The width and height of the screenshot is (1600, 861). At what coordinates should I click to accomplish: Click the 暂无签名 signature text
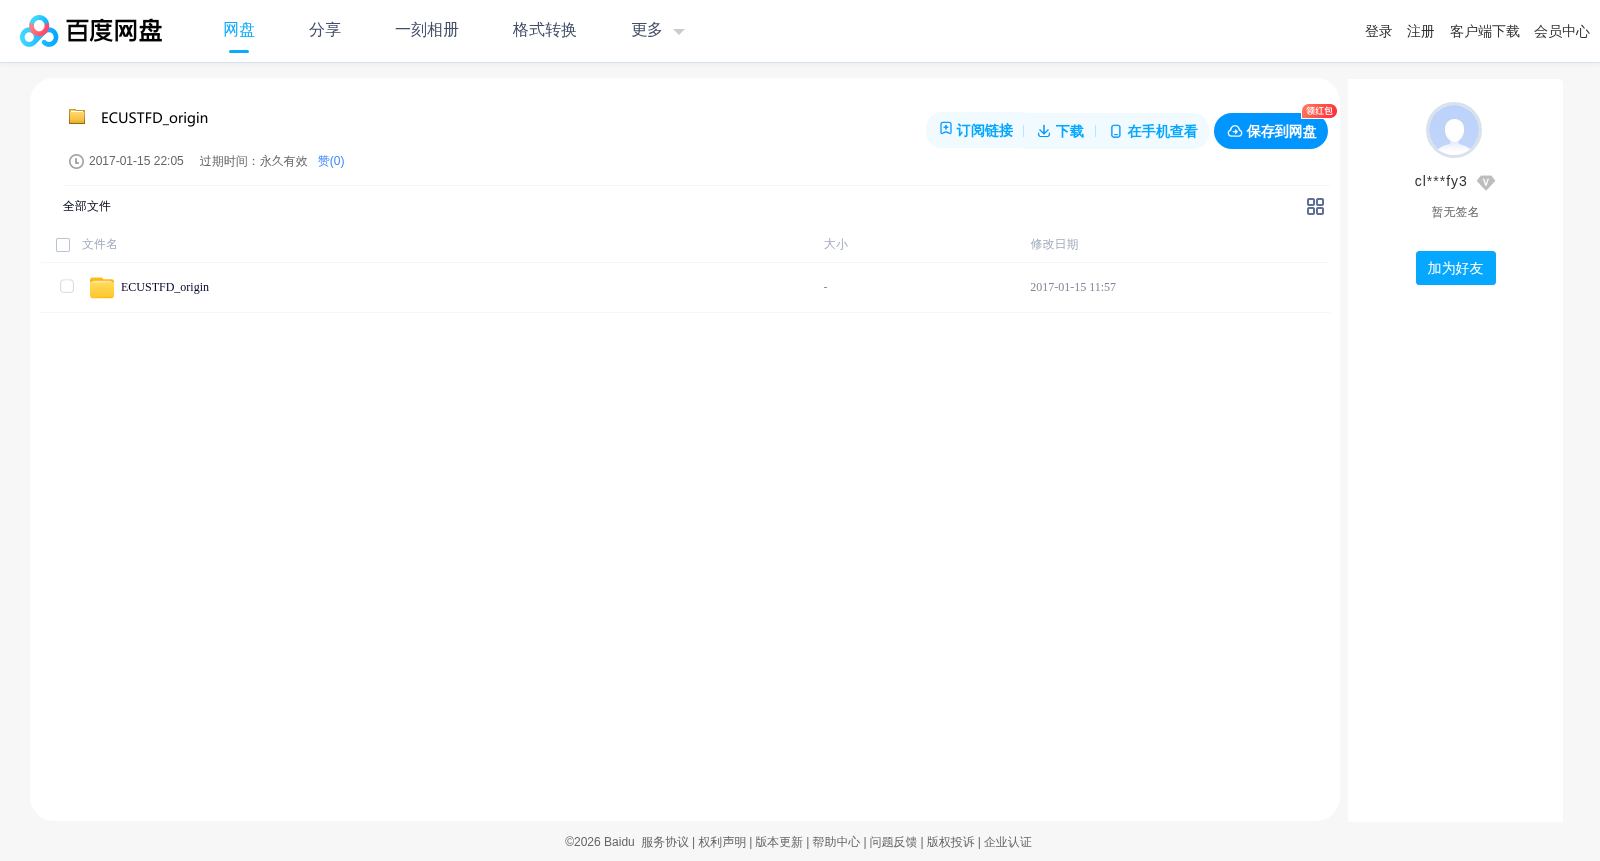coord(1455,212)
